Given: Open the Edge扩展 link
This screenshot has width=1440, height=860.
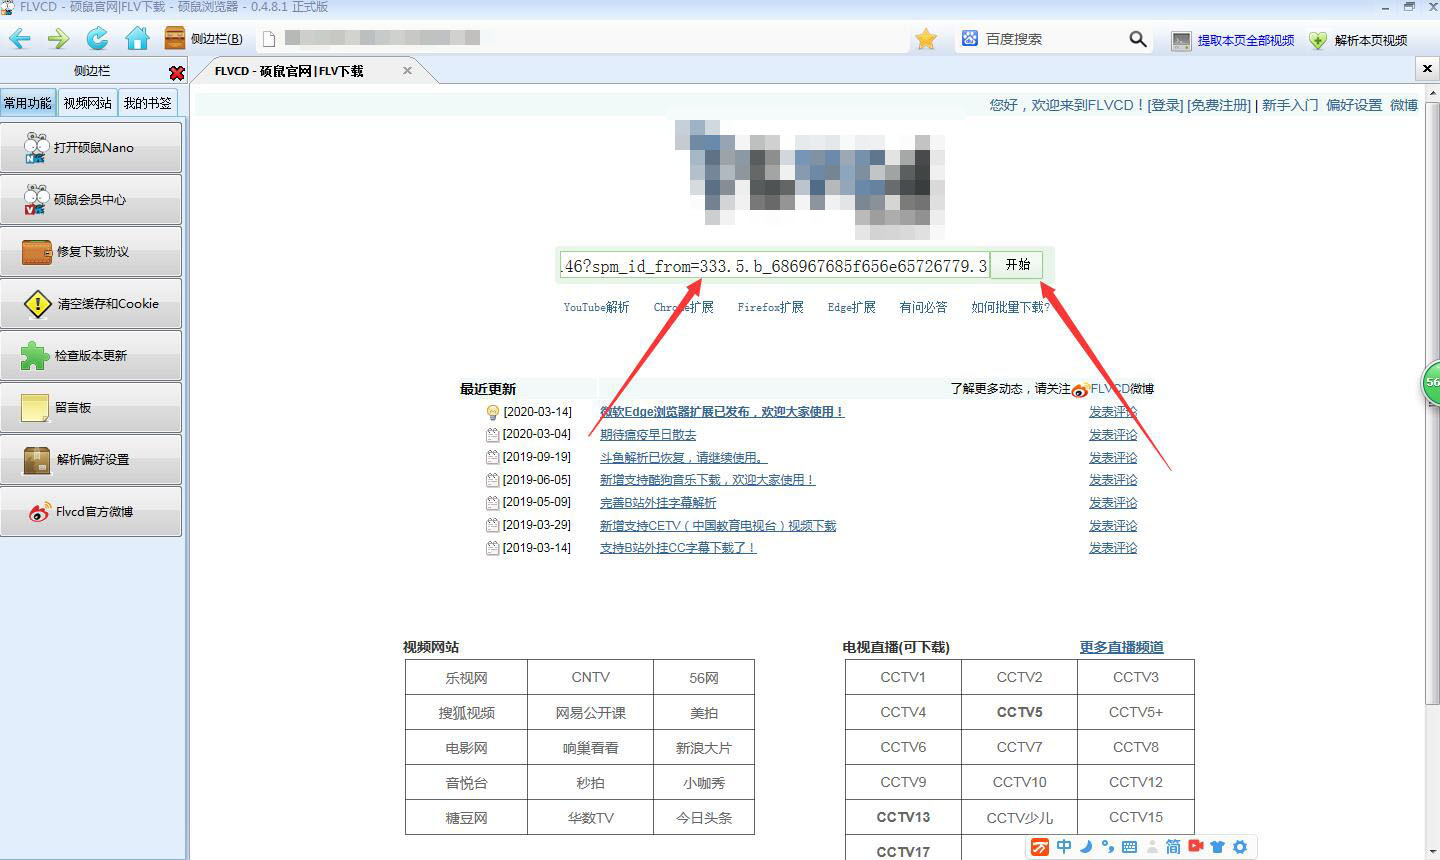Looking at the screenshot, I should pyautogui.click(x=851, y=307).
